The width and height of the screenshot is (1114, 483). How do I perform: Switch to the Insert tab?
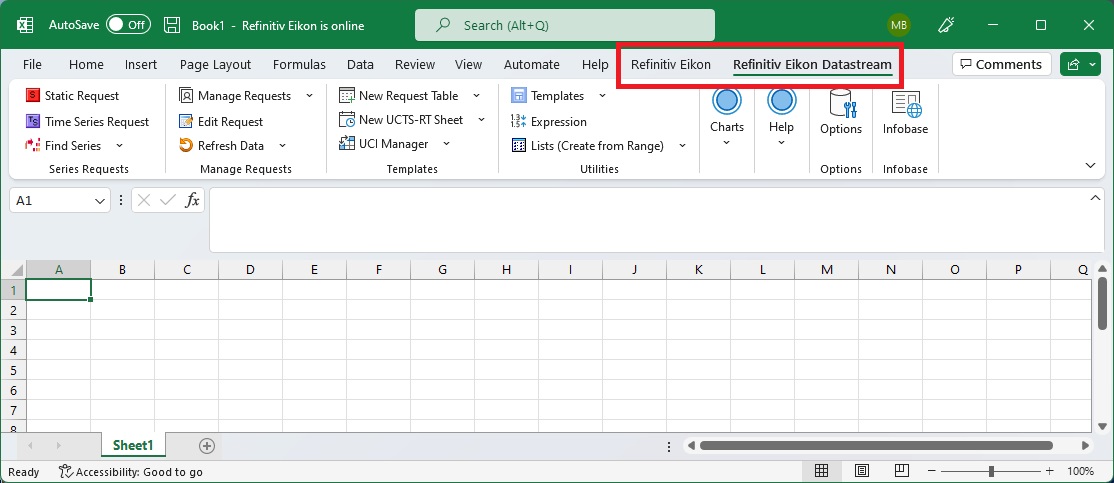click(141, 65)
